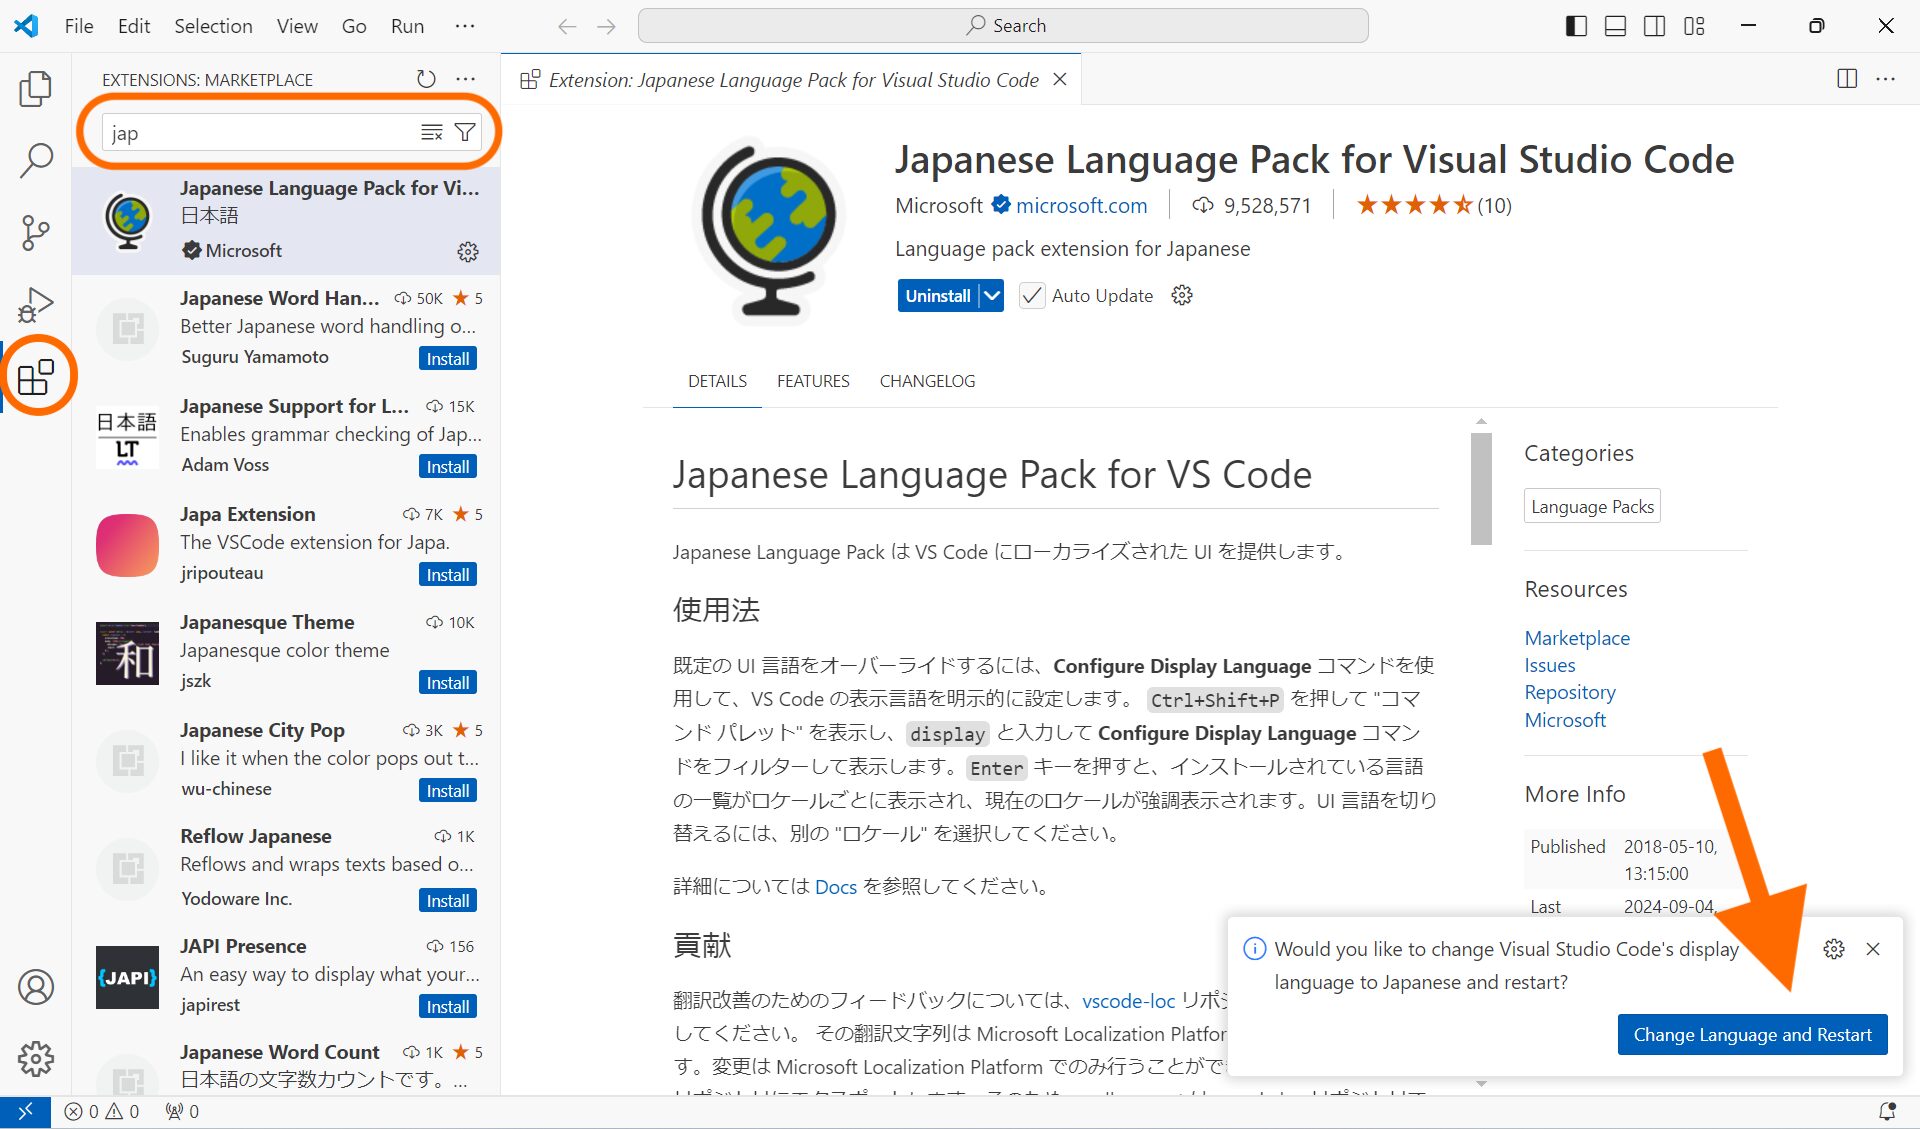Clear extensions search results icon
The image size is (1920, 1129).
431,132
